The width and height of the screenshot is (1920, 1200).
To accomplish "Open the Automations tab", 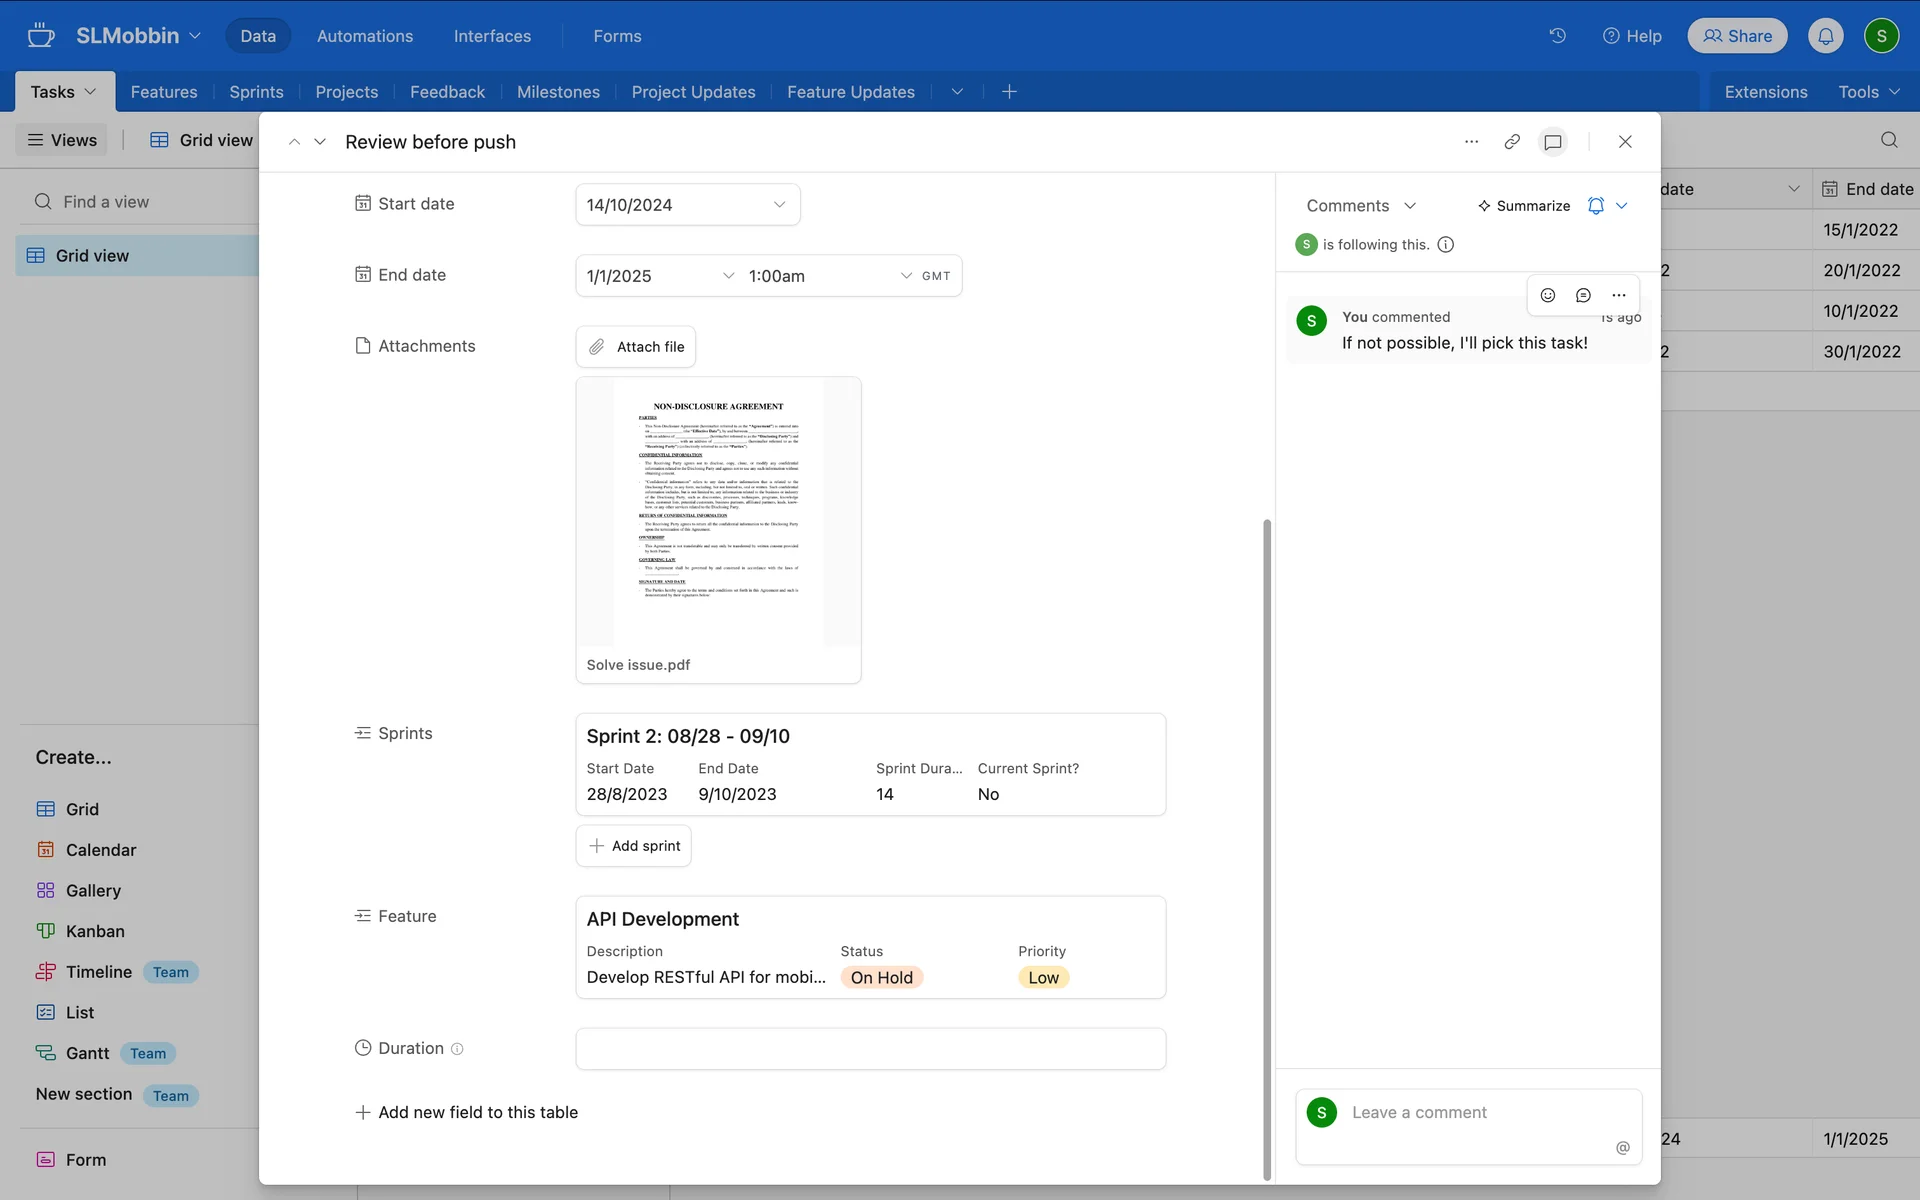I will [364, 36].
